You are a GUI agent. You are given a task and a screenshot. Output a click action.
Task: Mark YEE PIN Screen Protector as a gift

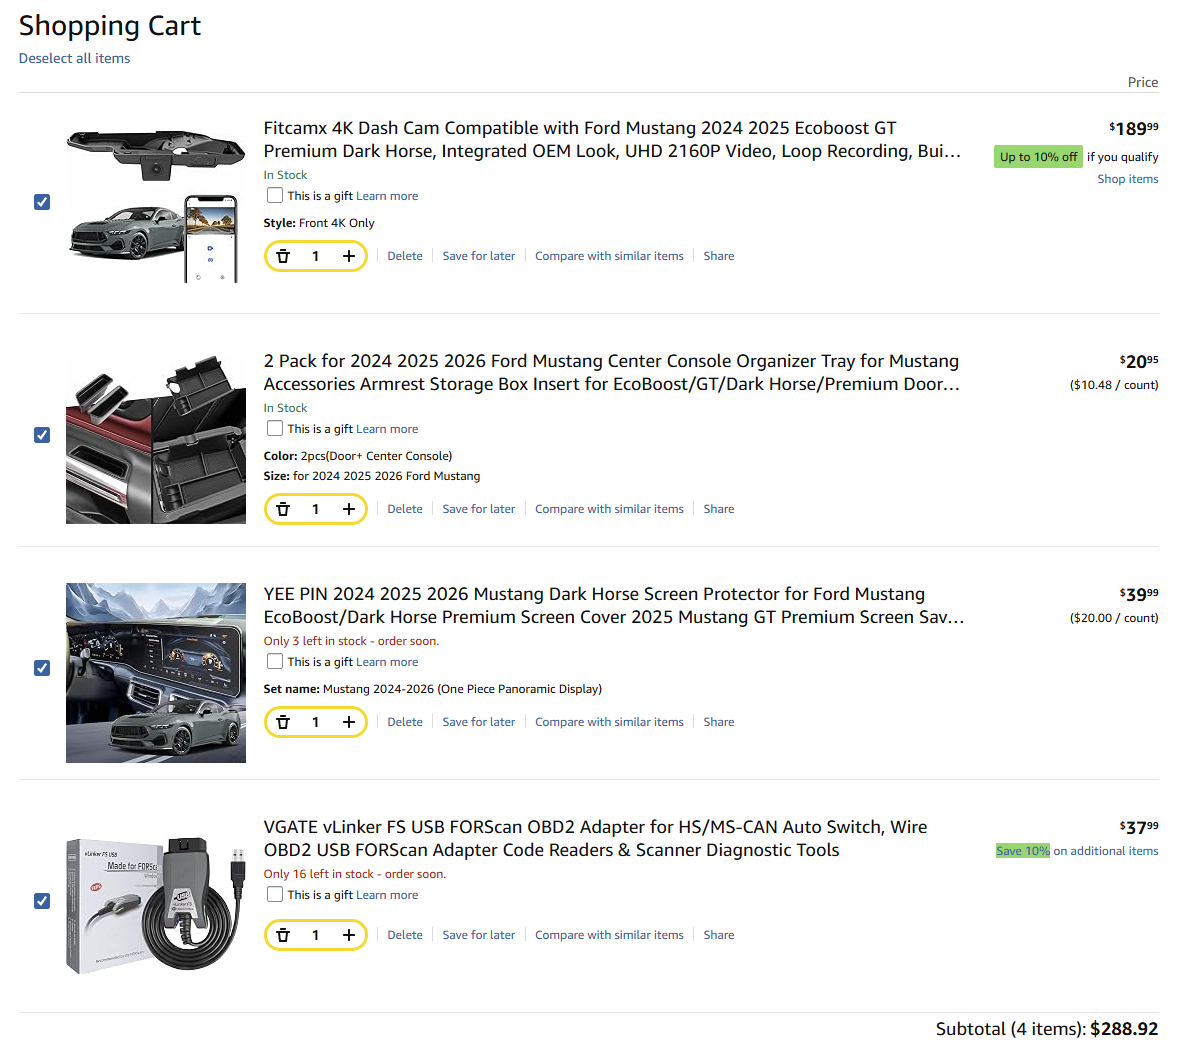click(275, 661)
